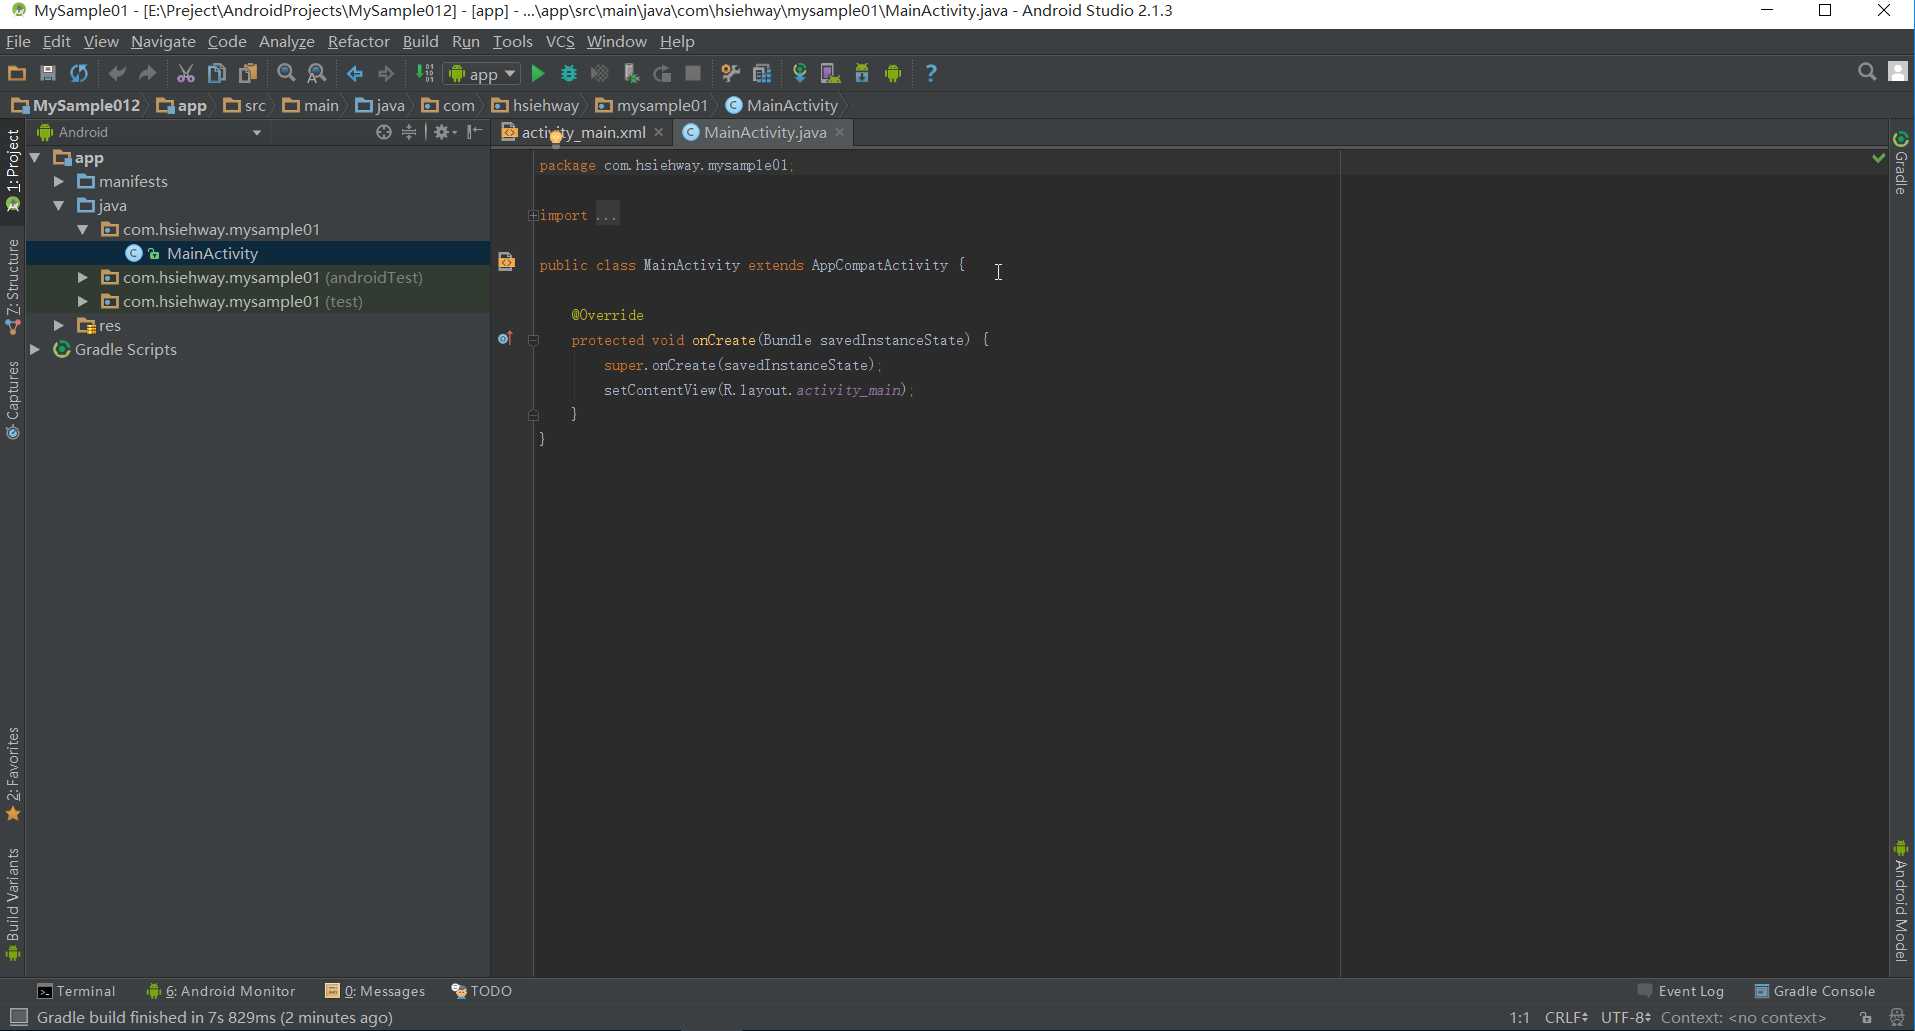
Task: Click the Attach debugger to process icon
Action: click(x=631, y=73)
